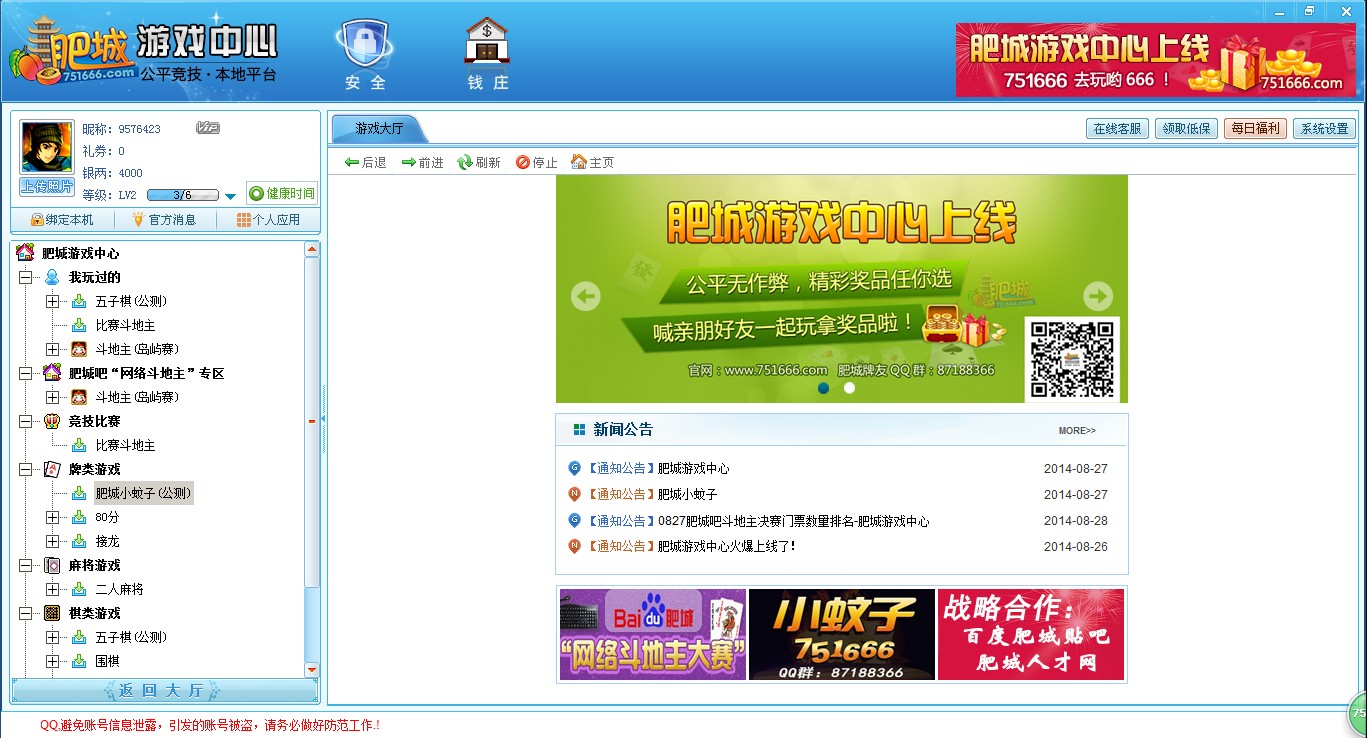The width and height of the screenshot is (1367, 738).
Task: Open the 安全 shield icon
Action: point(364,45)
